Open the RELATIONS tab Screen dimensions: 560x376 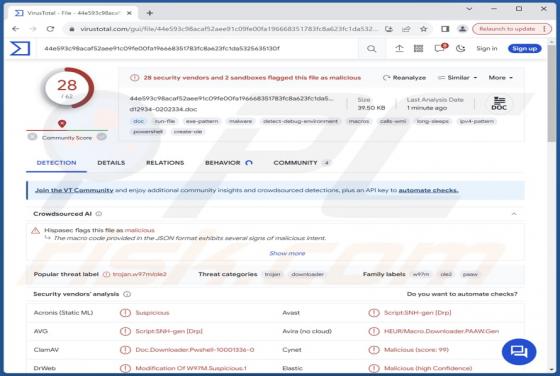pyautogui.click(x=165, y=163)
